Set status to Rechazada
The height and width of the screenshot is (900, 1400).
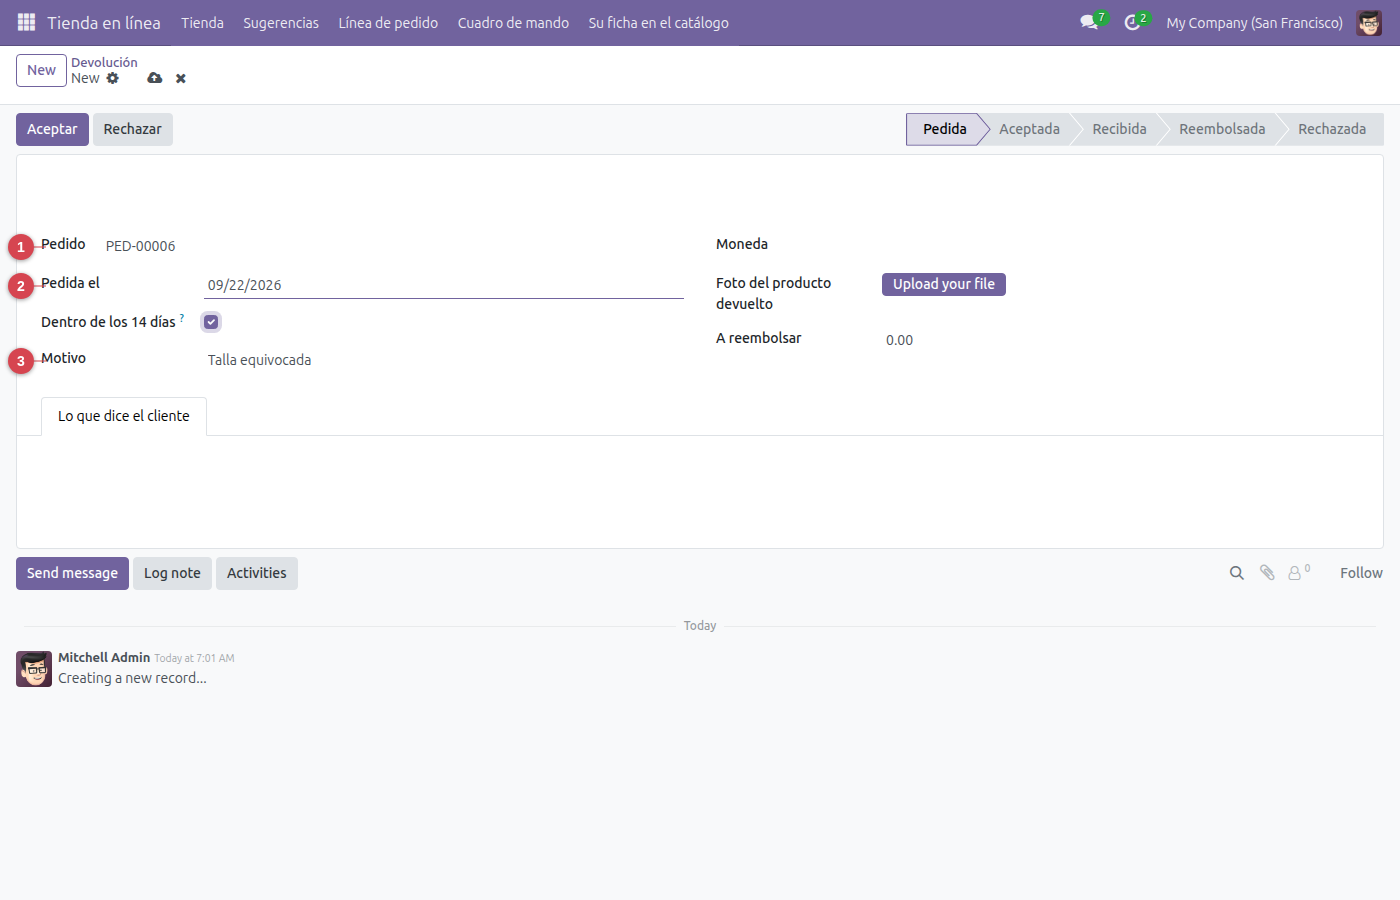(1332, 129)
